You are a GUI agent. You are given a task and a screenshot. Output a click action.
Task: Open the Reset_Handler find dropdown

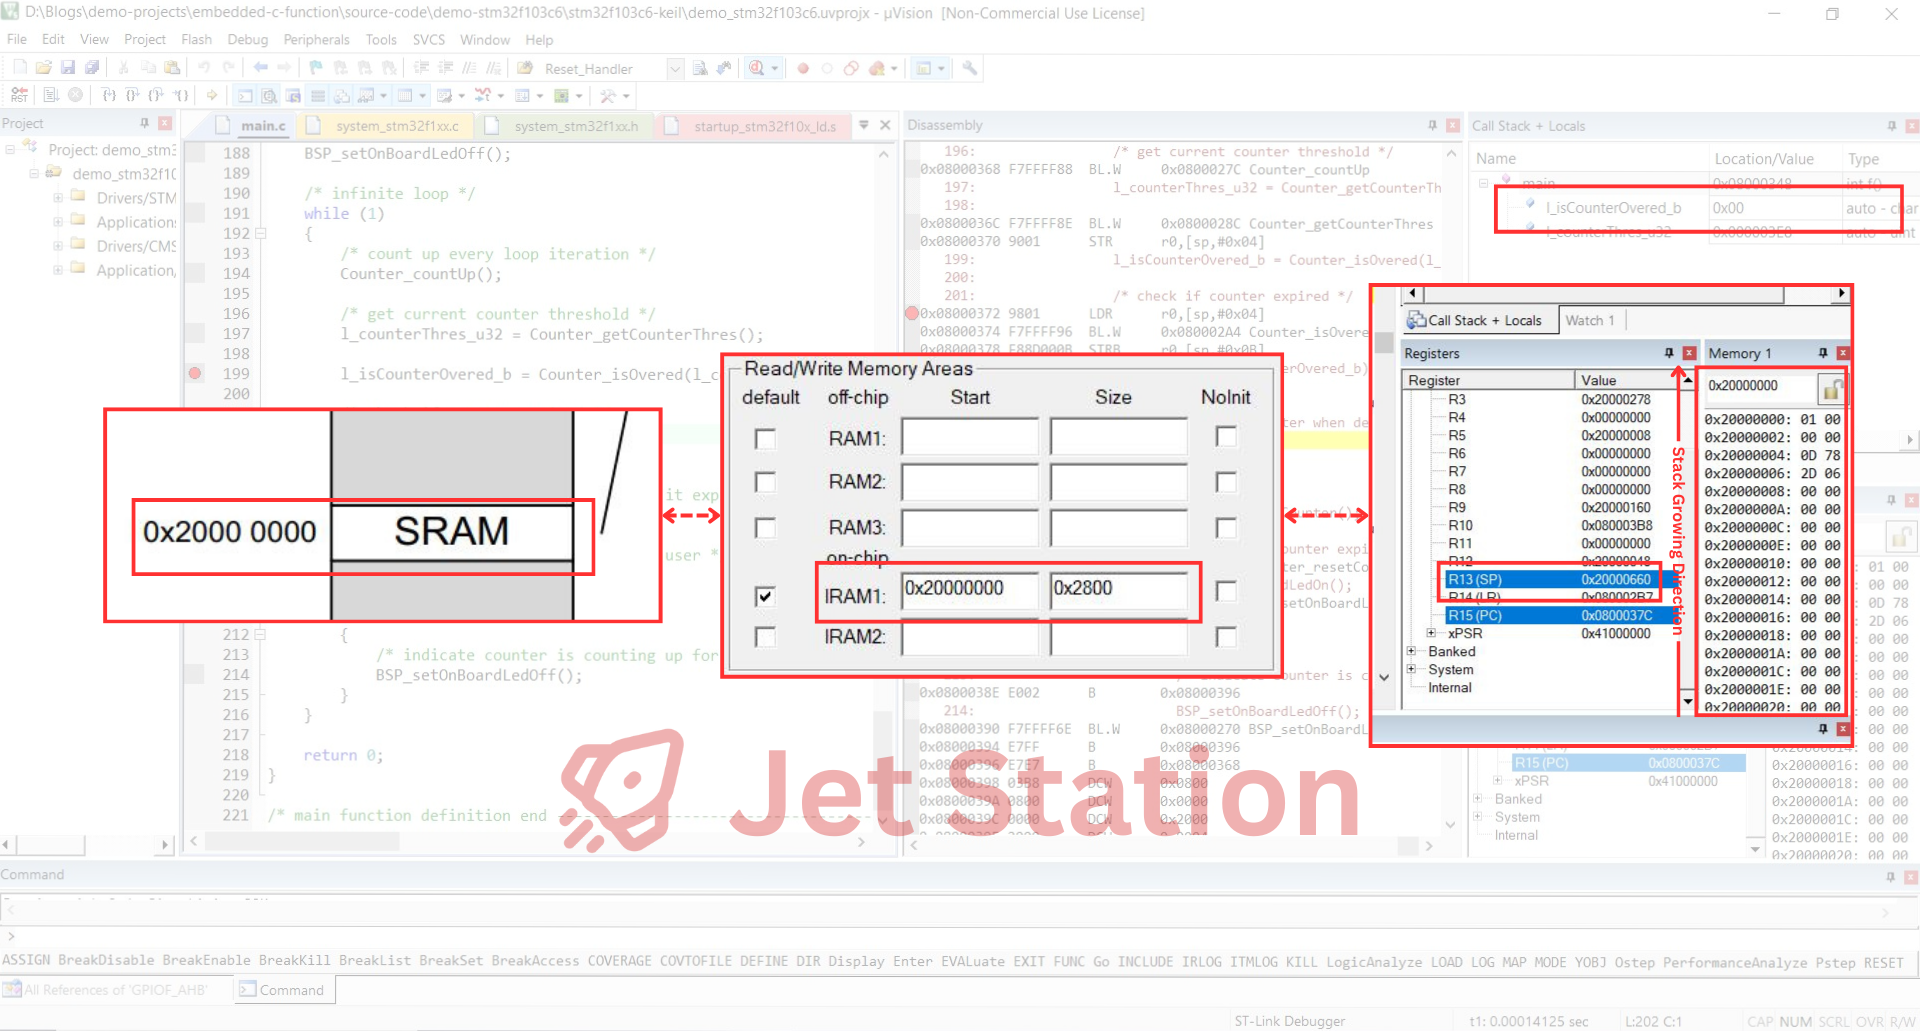point(674,68)
